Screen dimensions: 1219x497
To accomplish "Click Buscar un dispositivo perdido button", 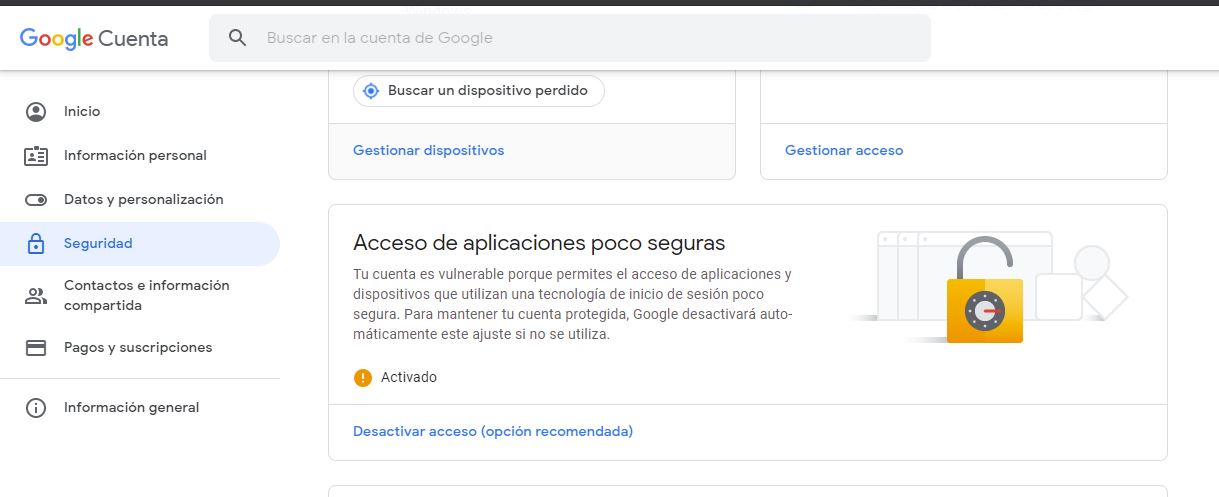I will pos(479,91).
